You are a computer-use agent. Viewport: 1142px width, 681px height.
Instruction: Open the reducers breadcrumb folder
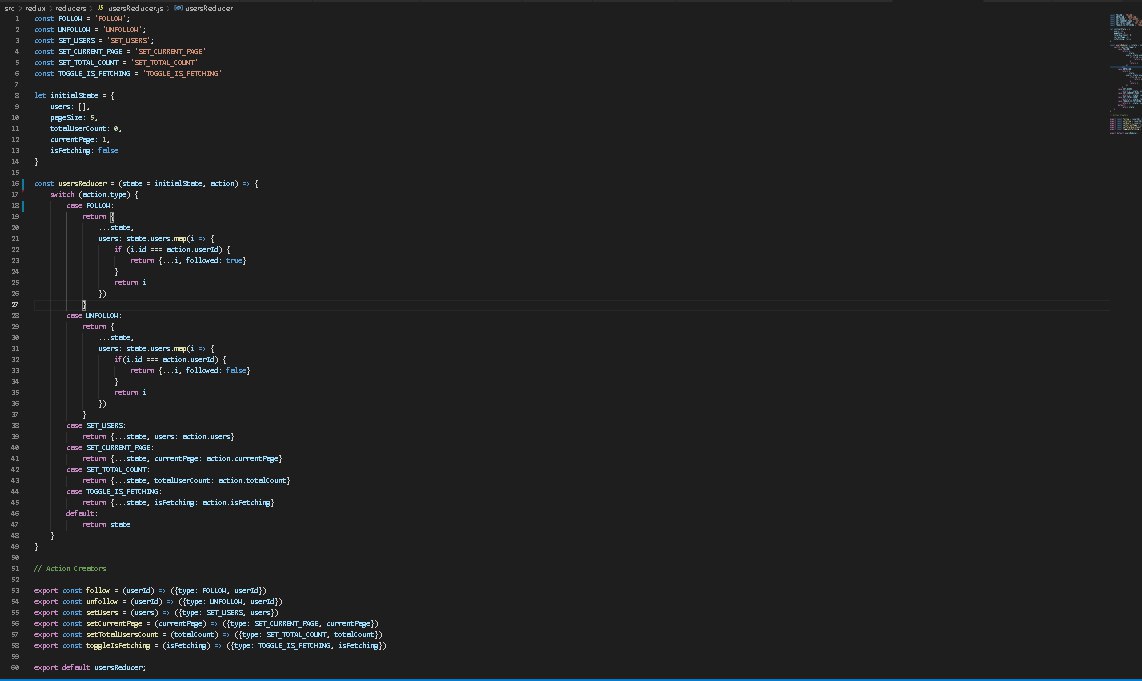tap(71, 8)
